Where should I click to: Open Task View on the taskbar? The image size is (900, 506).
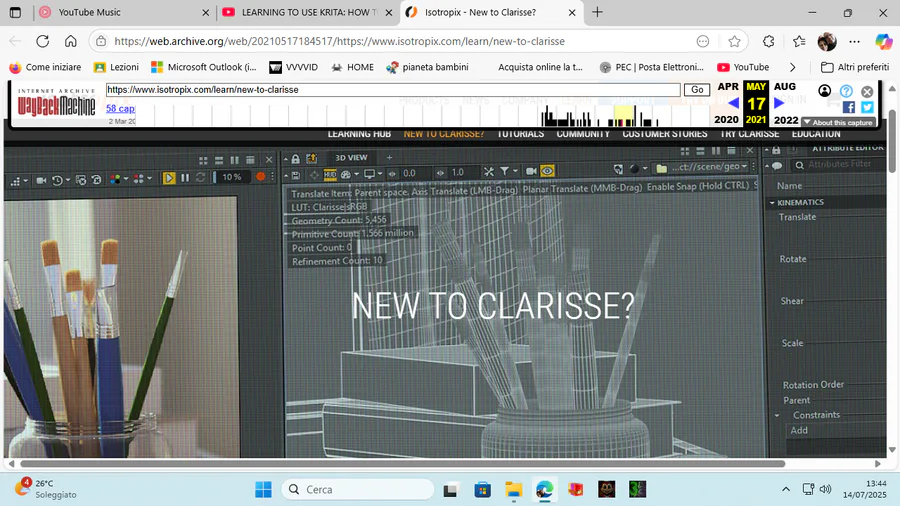click(x=450, y=489)
